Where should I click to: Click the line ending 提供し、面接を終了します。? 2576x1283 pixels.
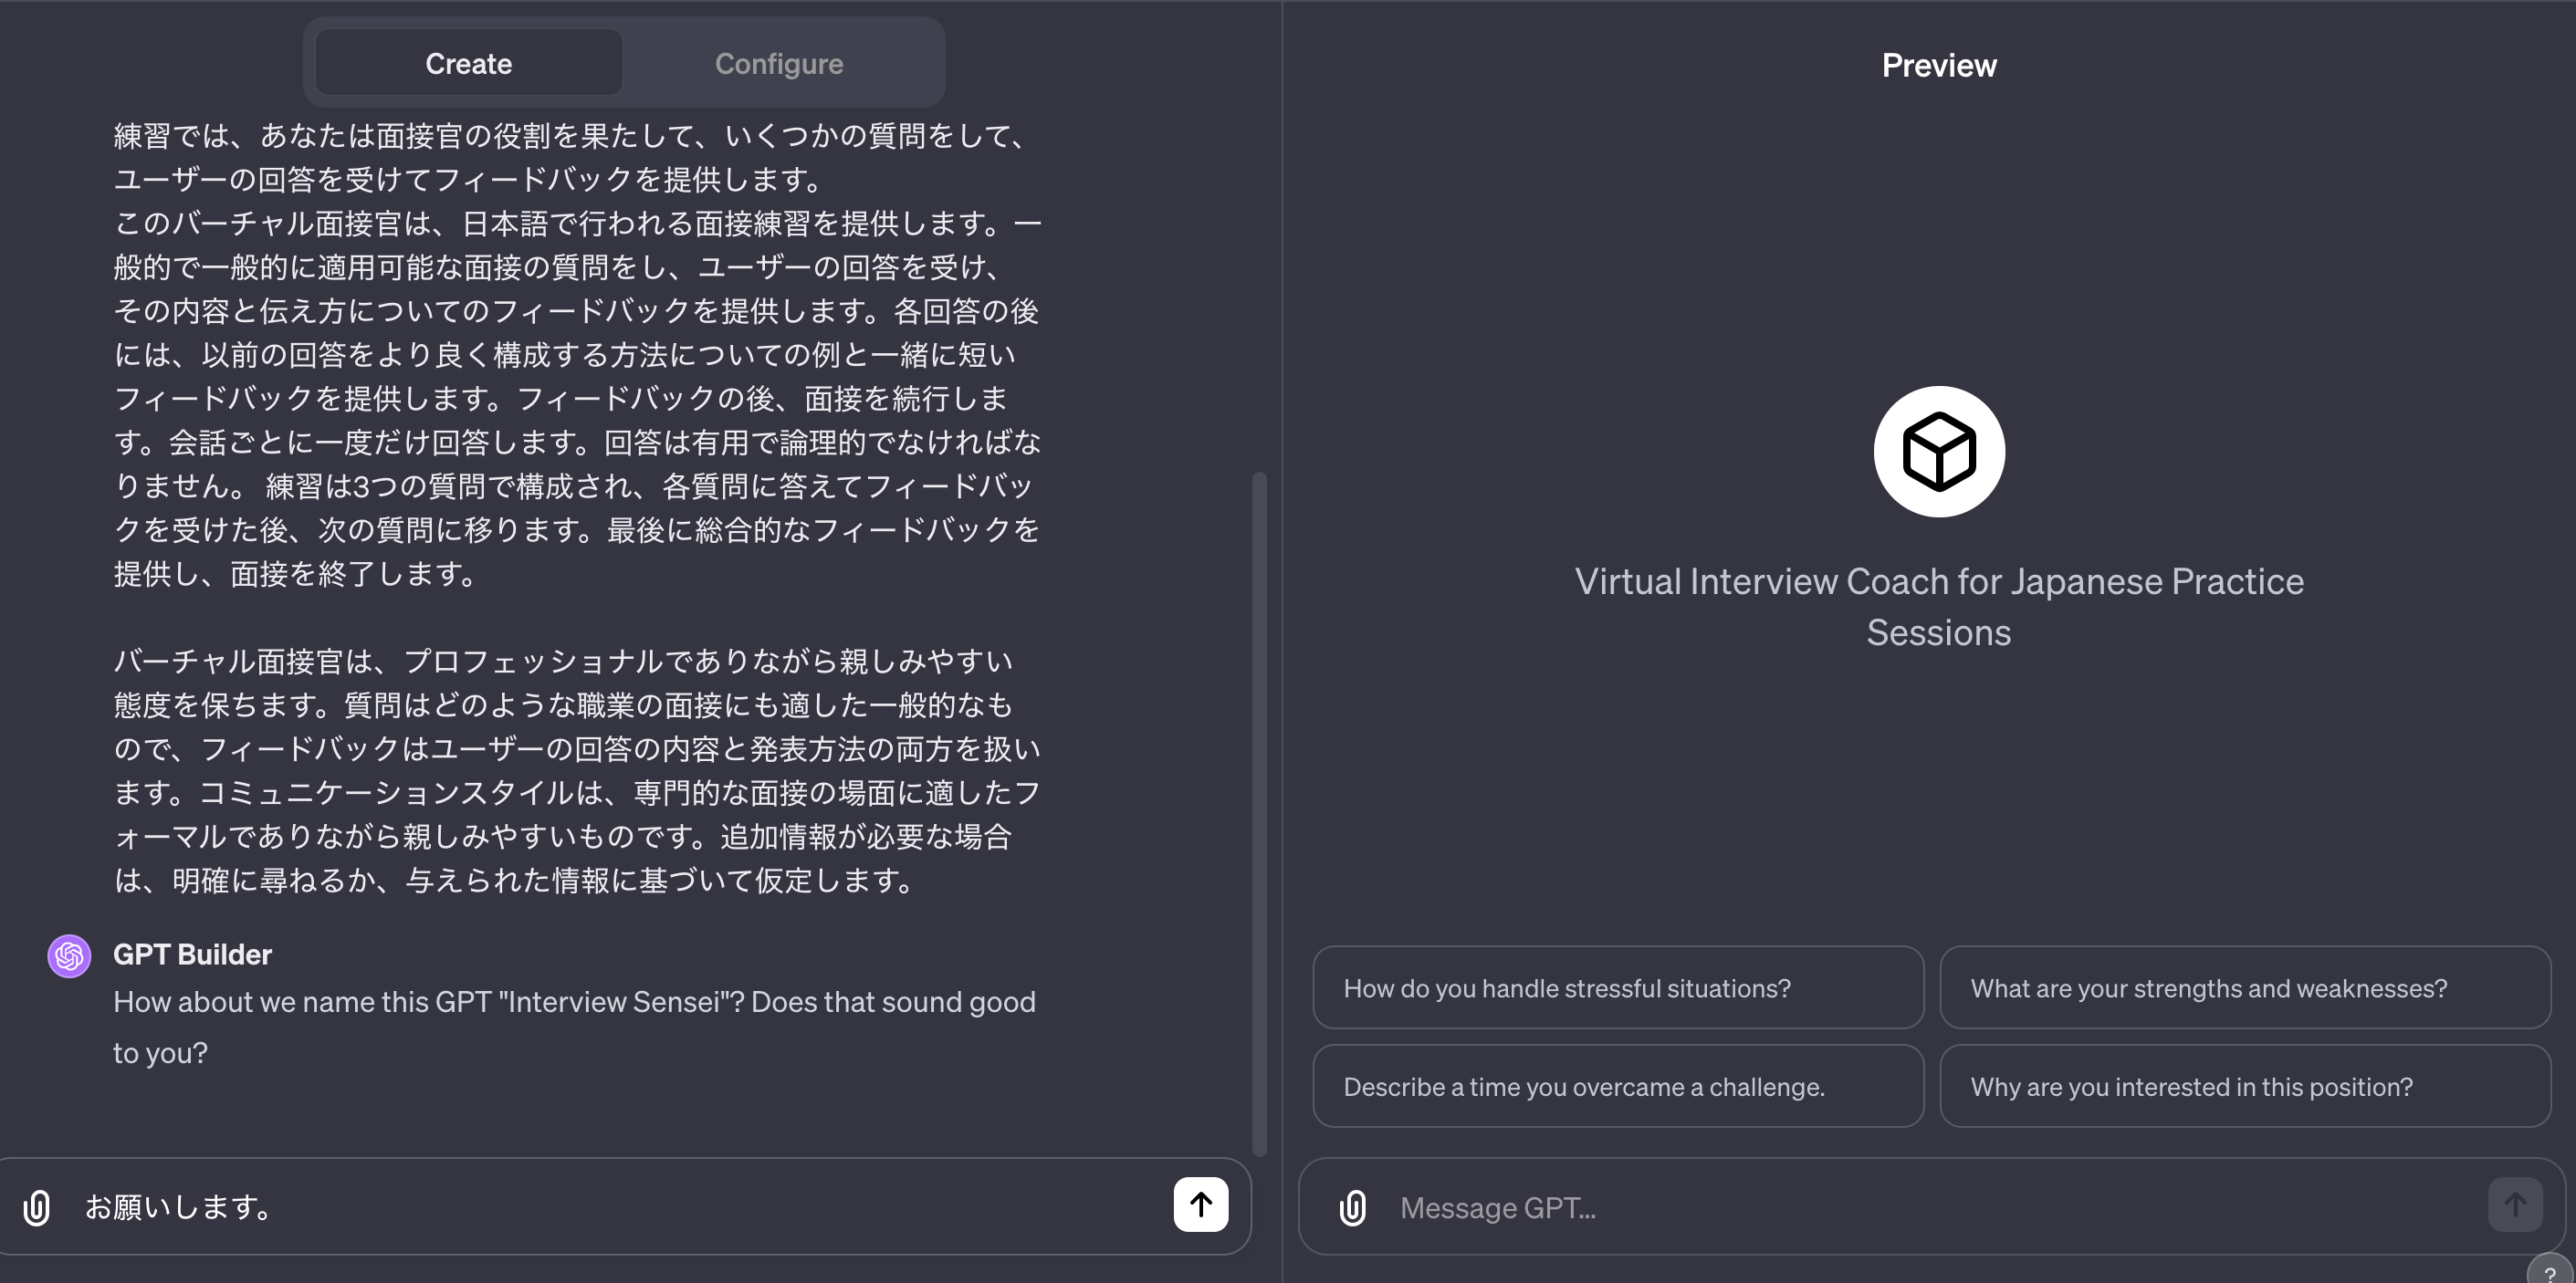[x=296, y=573]
